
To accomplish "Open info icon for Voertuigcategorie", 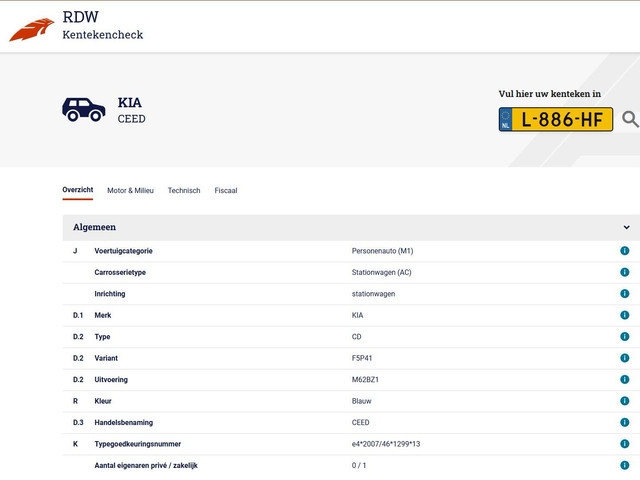I will click(625, 251).
